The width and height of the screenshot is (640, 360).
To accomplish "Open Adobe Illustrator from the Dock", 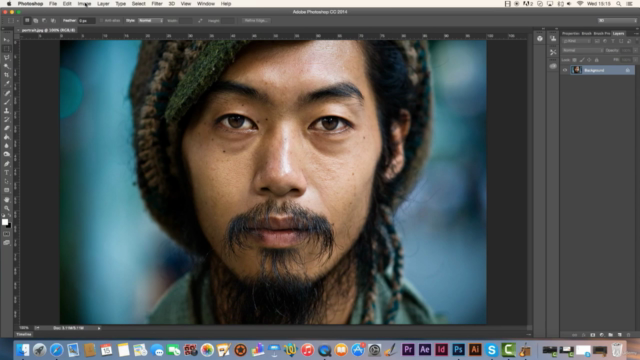I will [x=475, y=350].
